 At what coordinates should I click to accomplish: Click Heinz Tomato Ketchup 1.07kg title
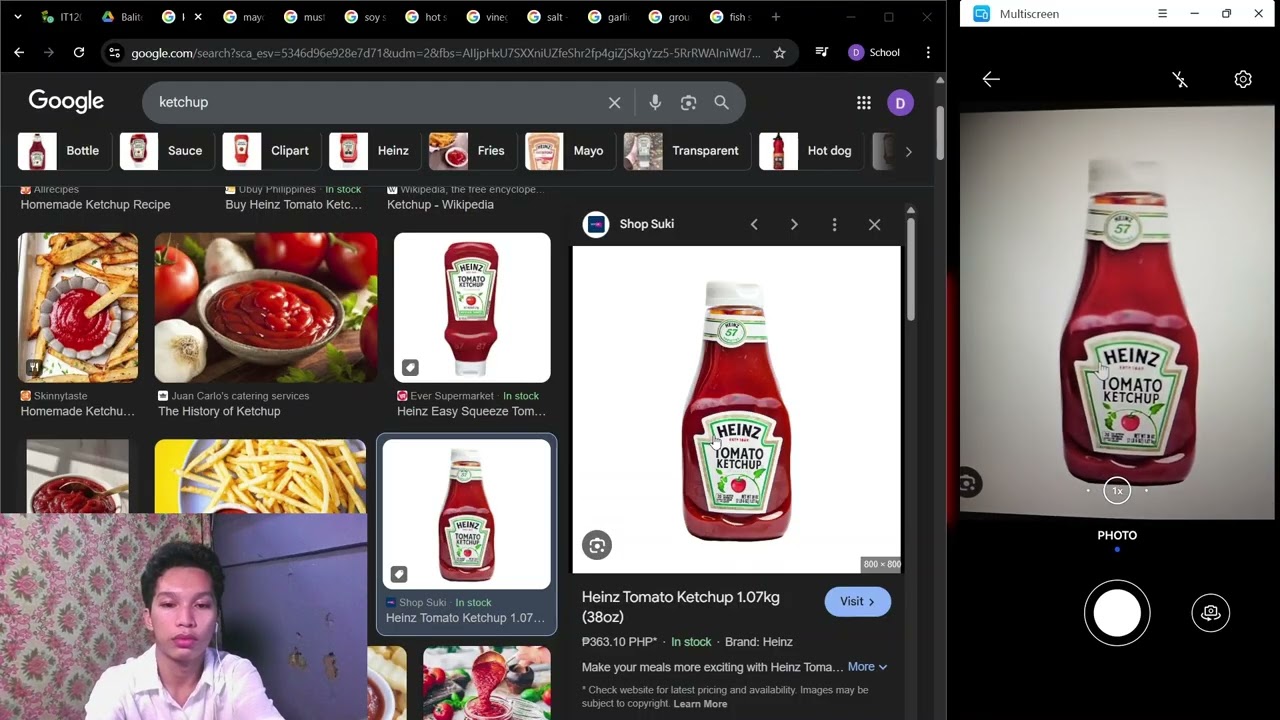680,607
